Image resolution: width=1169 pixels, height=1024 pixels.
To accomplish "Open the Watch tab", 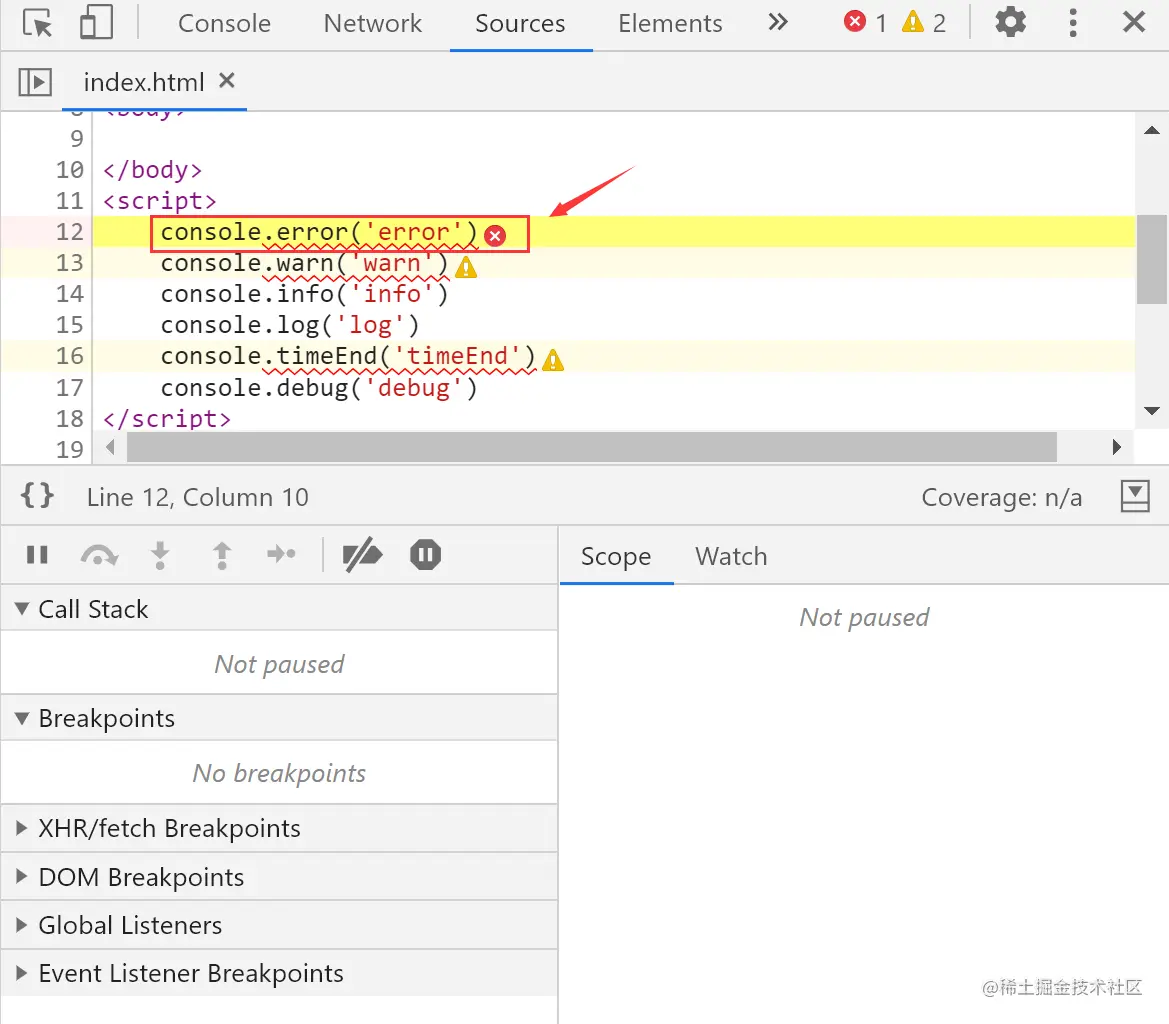I will click(731, 557).
